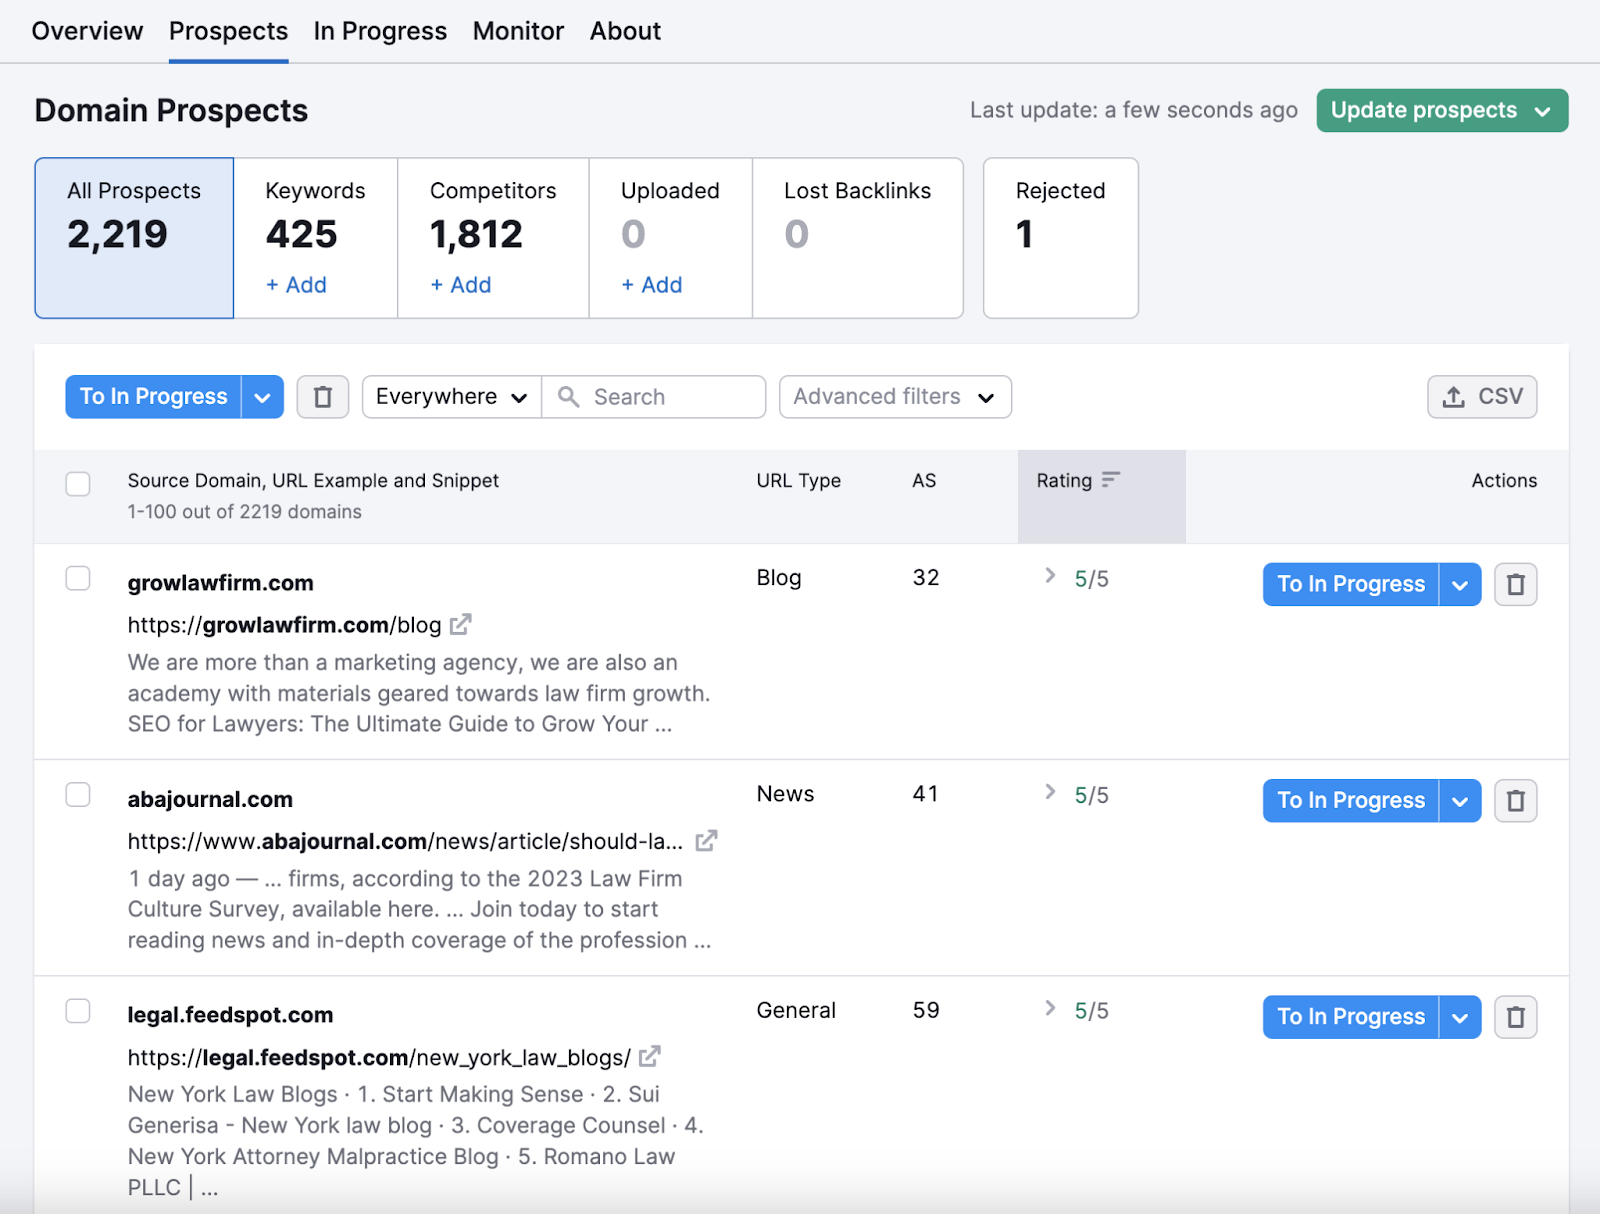Click the bulk delete trash icon in toolbar
Image resolution: width=1600 pixels, height=1214 pixels.
322,397
